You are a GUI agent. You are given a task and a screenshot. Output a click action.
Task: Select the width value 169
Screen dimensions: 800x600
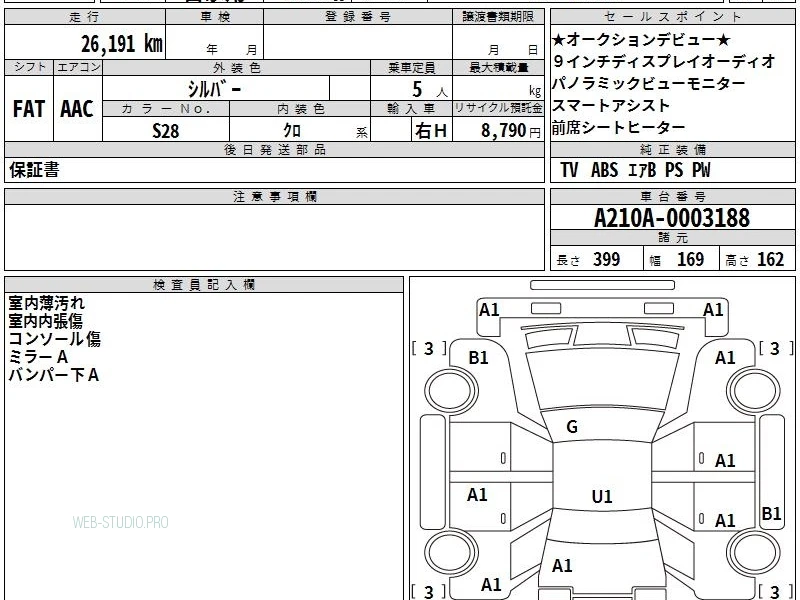click(x=690, y=259)
